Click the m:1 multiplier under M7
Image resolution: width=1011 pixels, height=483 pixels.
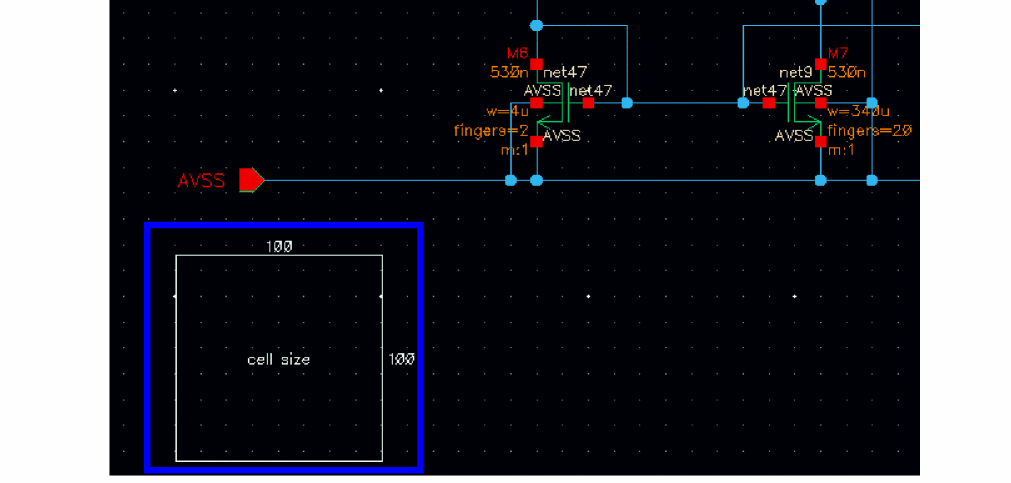841,150
